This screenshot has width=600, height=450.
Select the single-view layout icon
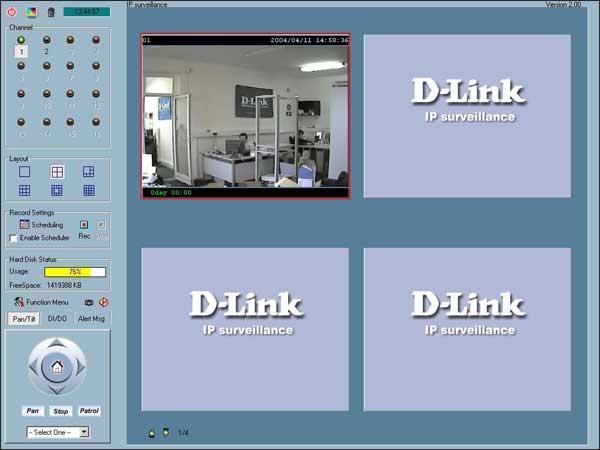[24, 171]
